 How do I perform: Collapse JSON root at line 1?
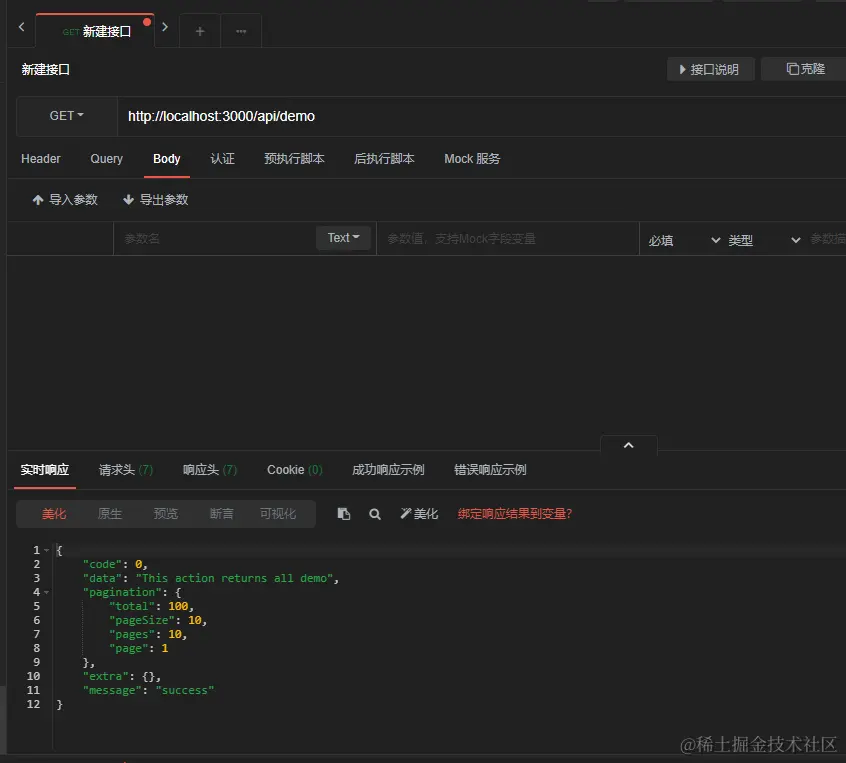46,550
